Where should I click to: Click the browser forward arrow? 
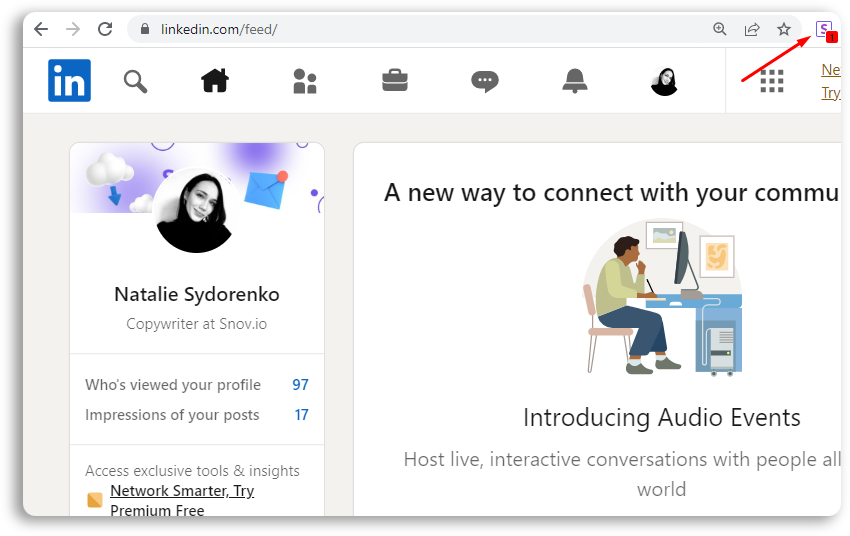coord(73,29)
